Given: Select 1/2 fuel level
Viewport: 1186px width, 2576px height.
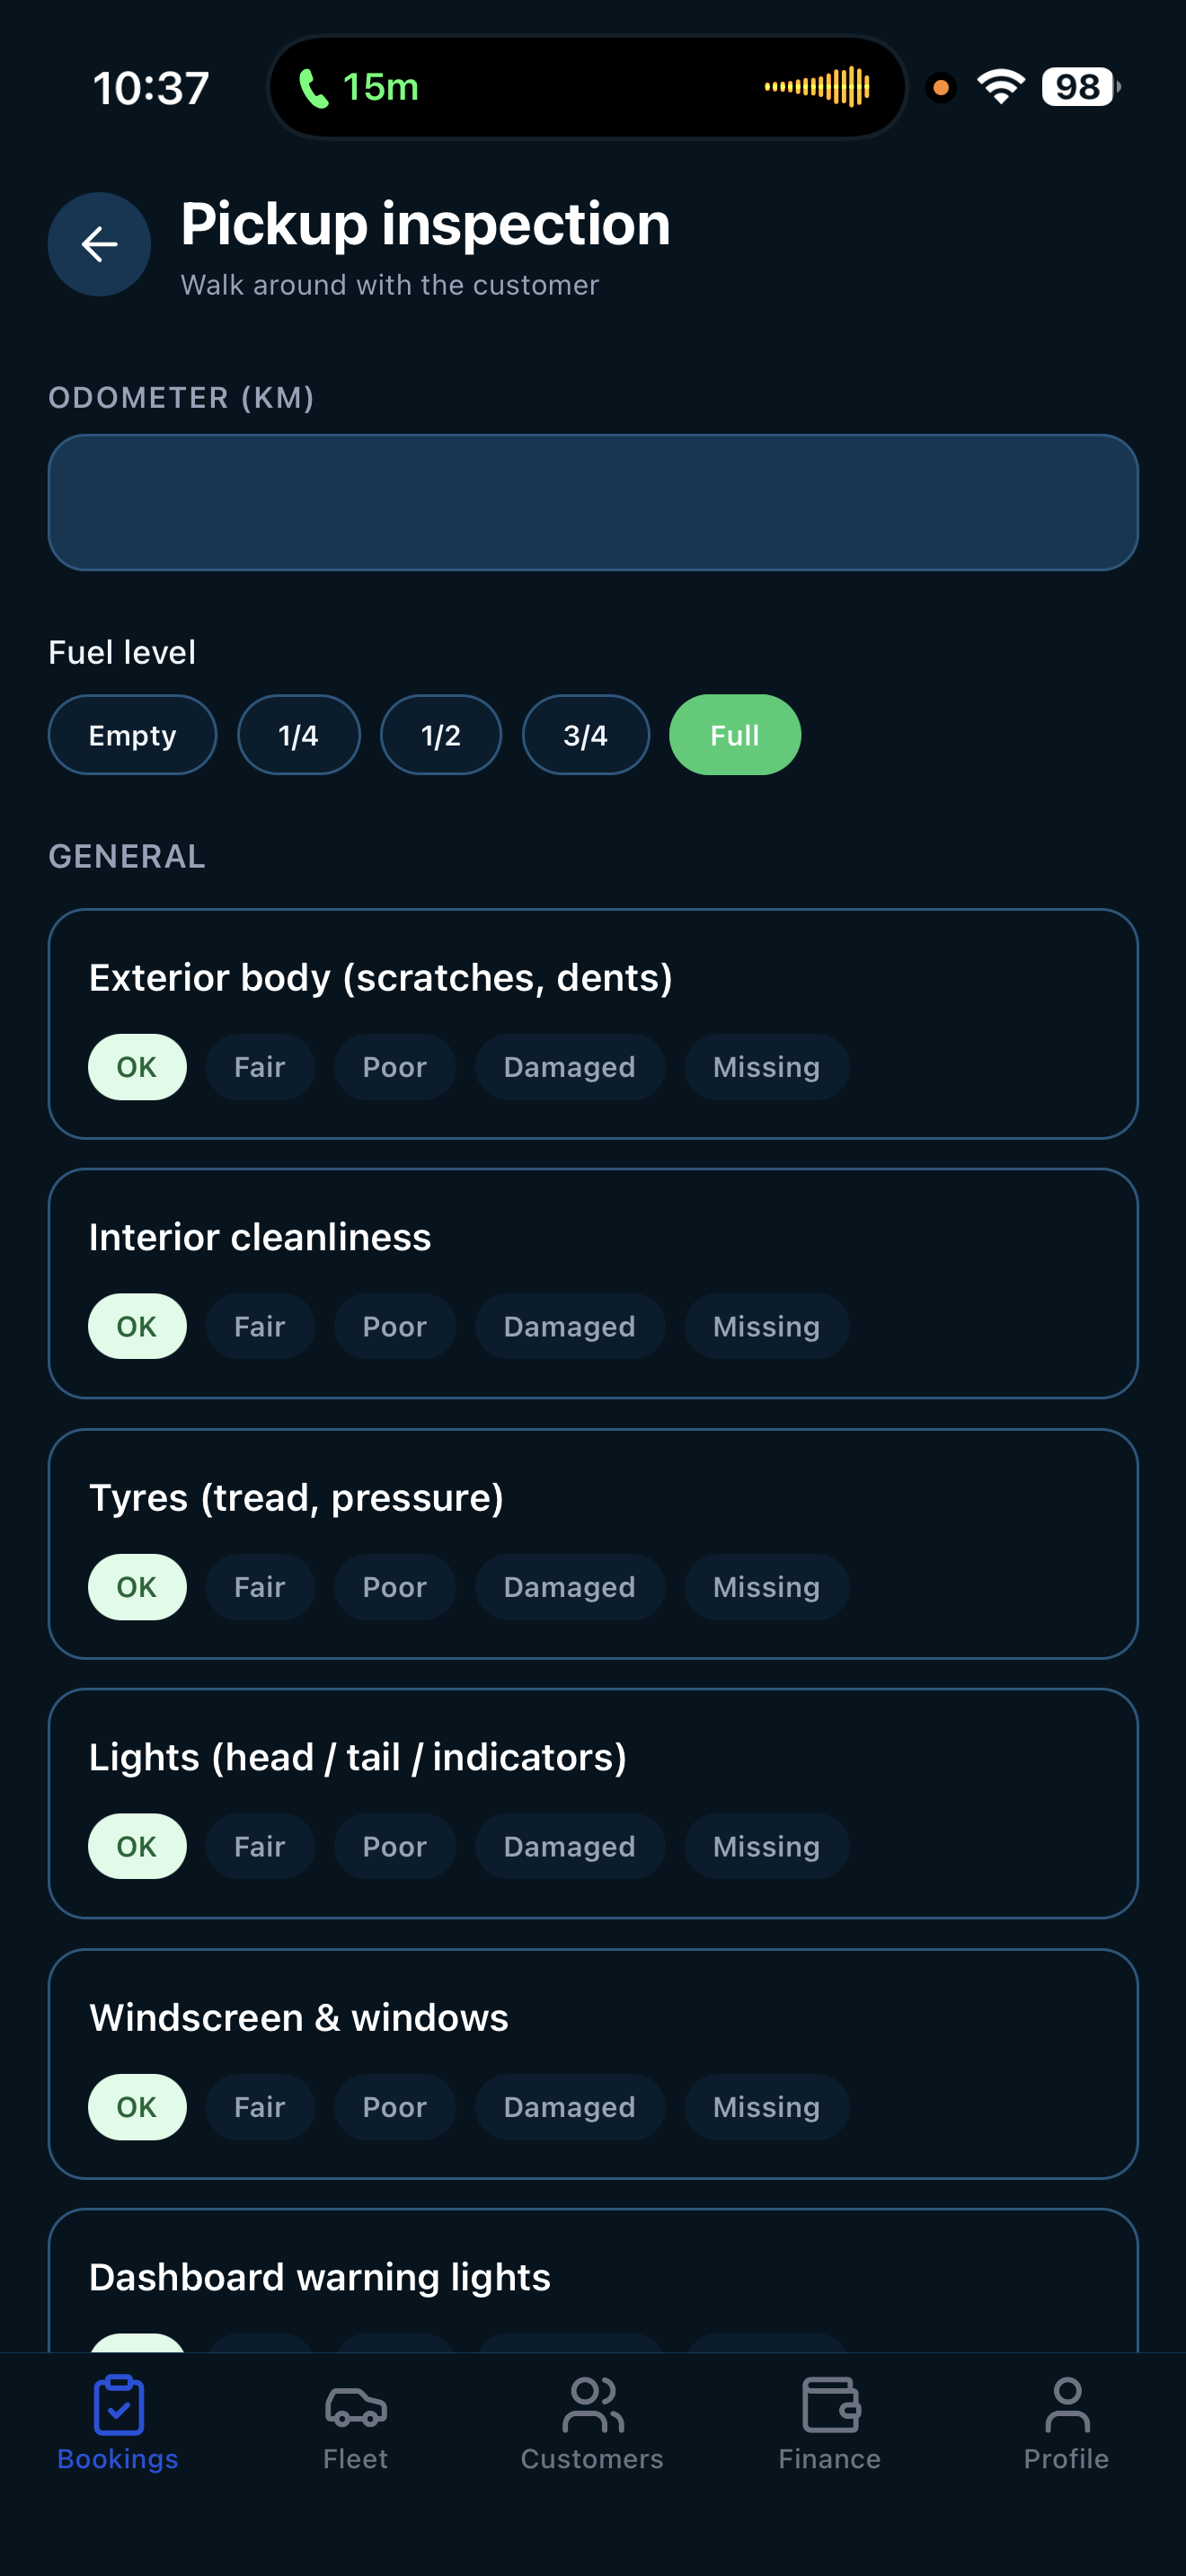Looking at the screenshot, I should click(x=440, y=735).
